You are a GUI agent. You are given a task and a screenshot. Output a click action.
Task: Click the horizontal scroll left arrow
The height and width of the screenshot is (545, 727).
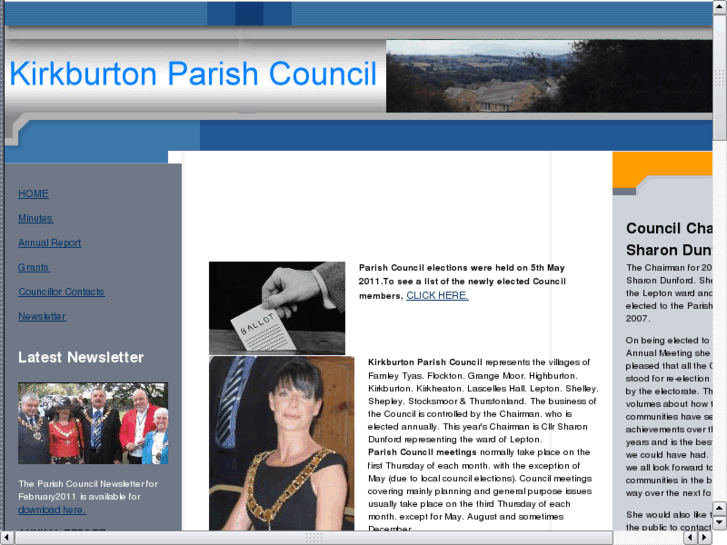(7, 538)
